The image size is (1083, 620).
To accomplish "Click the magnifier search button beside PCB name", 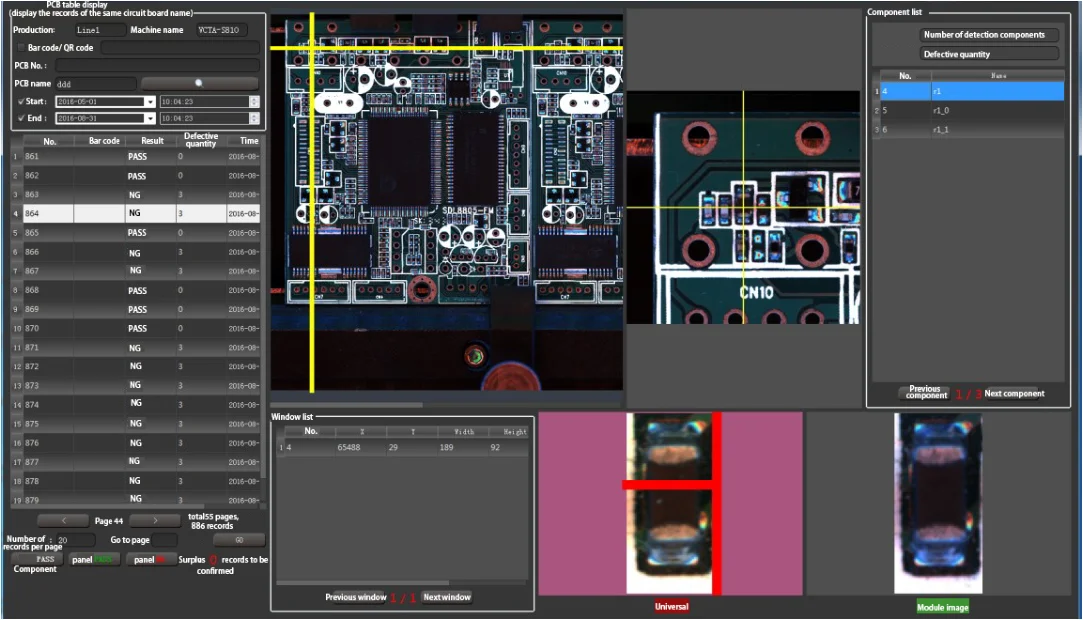I will [199, 83].
